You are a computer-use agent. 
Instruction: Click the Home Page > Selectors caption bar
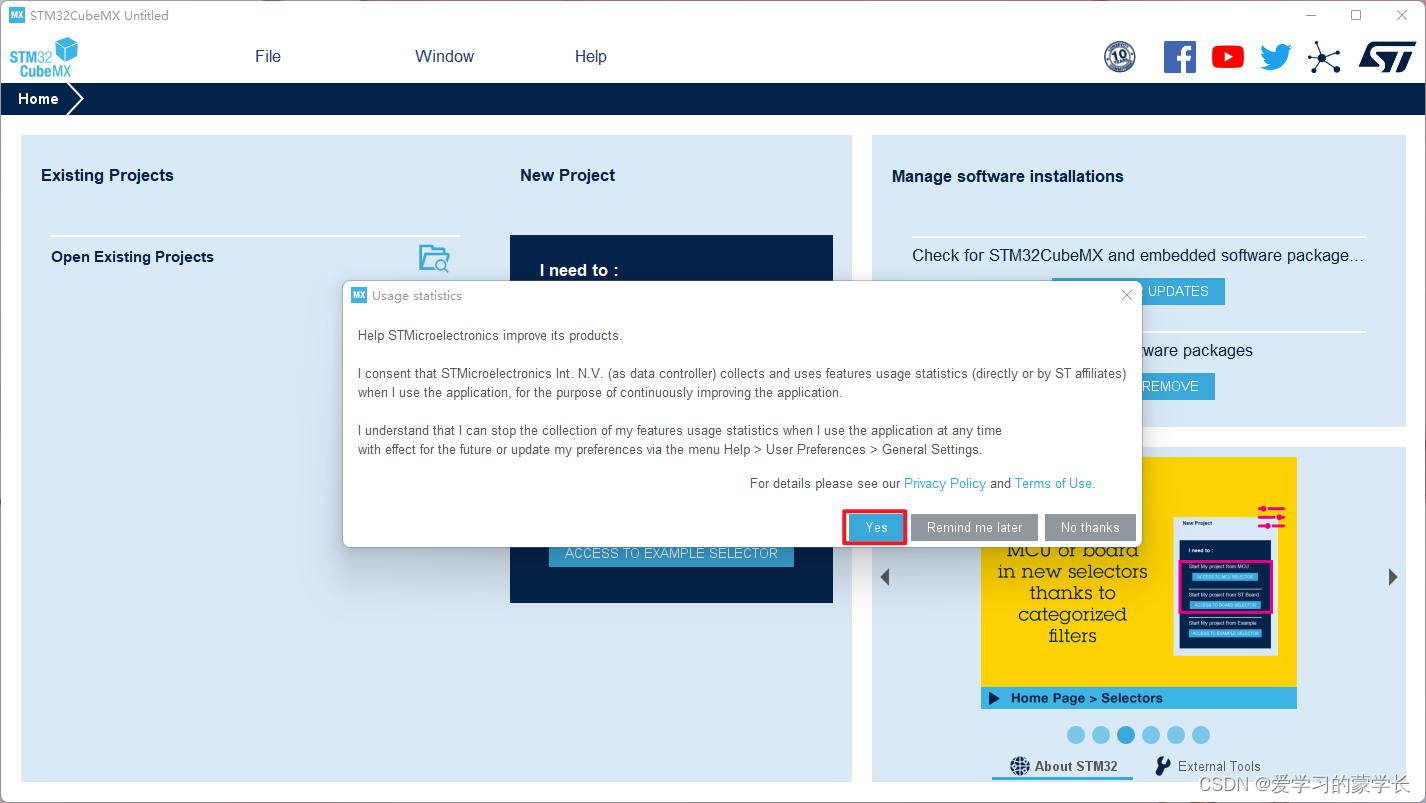point(1139,698)
